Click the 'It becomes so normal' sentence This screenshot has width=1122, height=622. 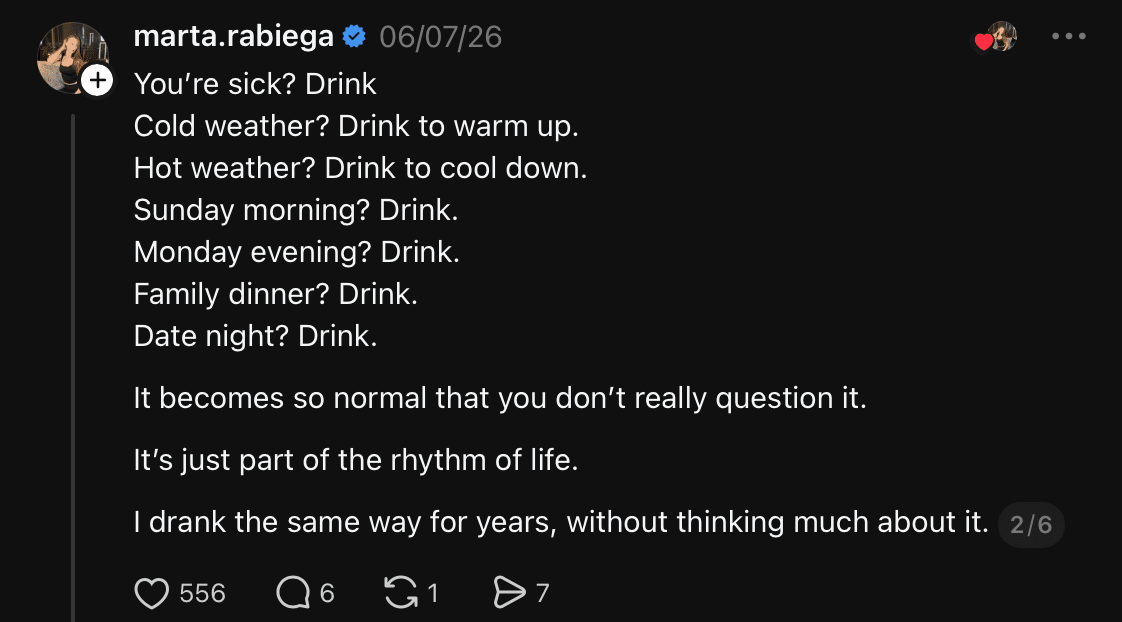click(x=499, y=398)
